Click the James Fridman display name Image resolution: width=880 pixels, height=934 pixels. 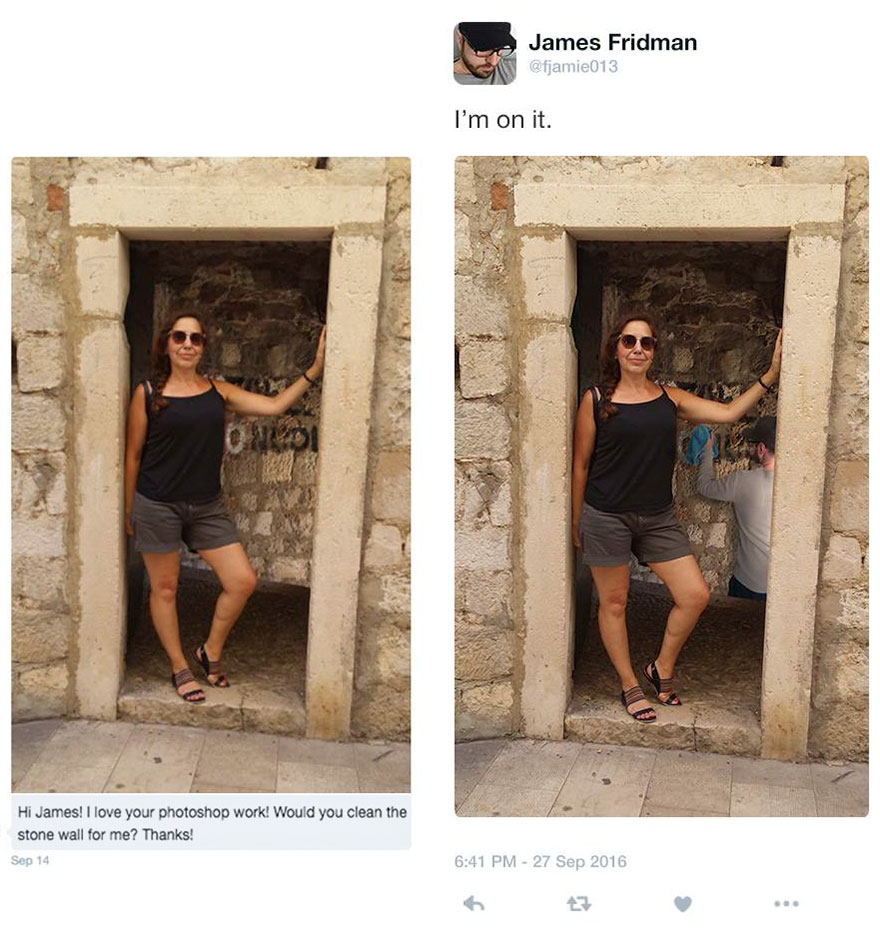pyautogui.click(x=612, y=42)
